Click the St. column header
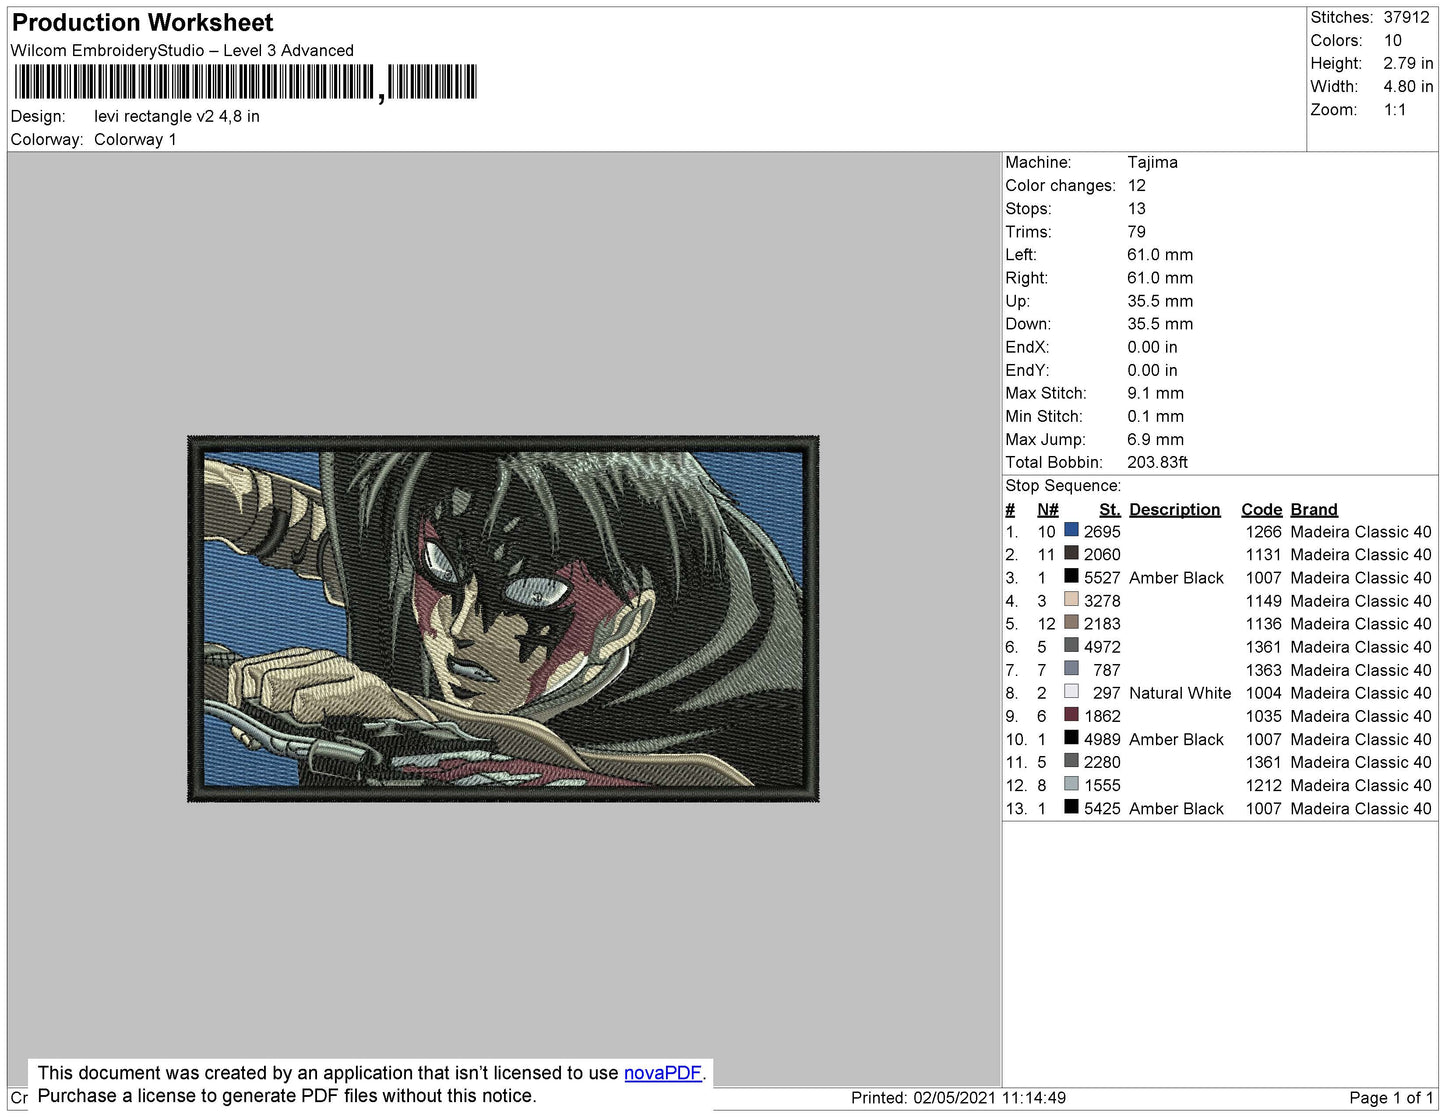The width and height of the screenshot is (1445, 1117). [1110, 509]
